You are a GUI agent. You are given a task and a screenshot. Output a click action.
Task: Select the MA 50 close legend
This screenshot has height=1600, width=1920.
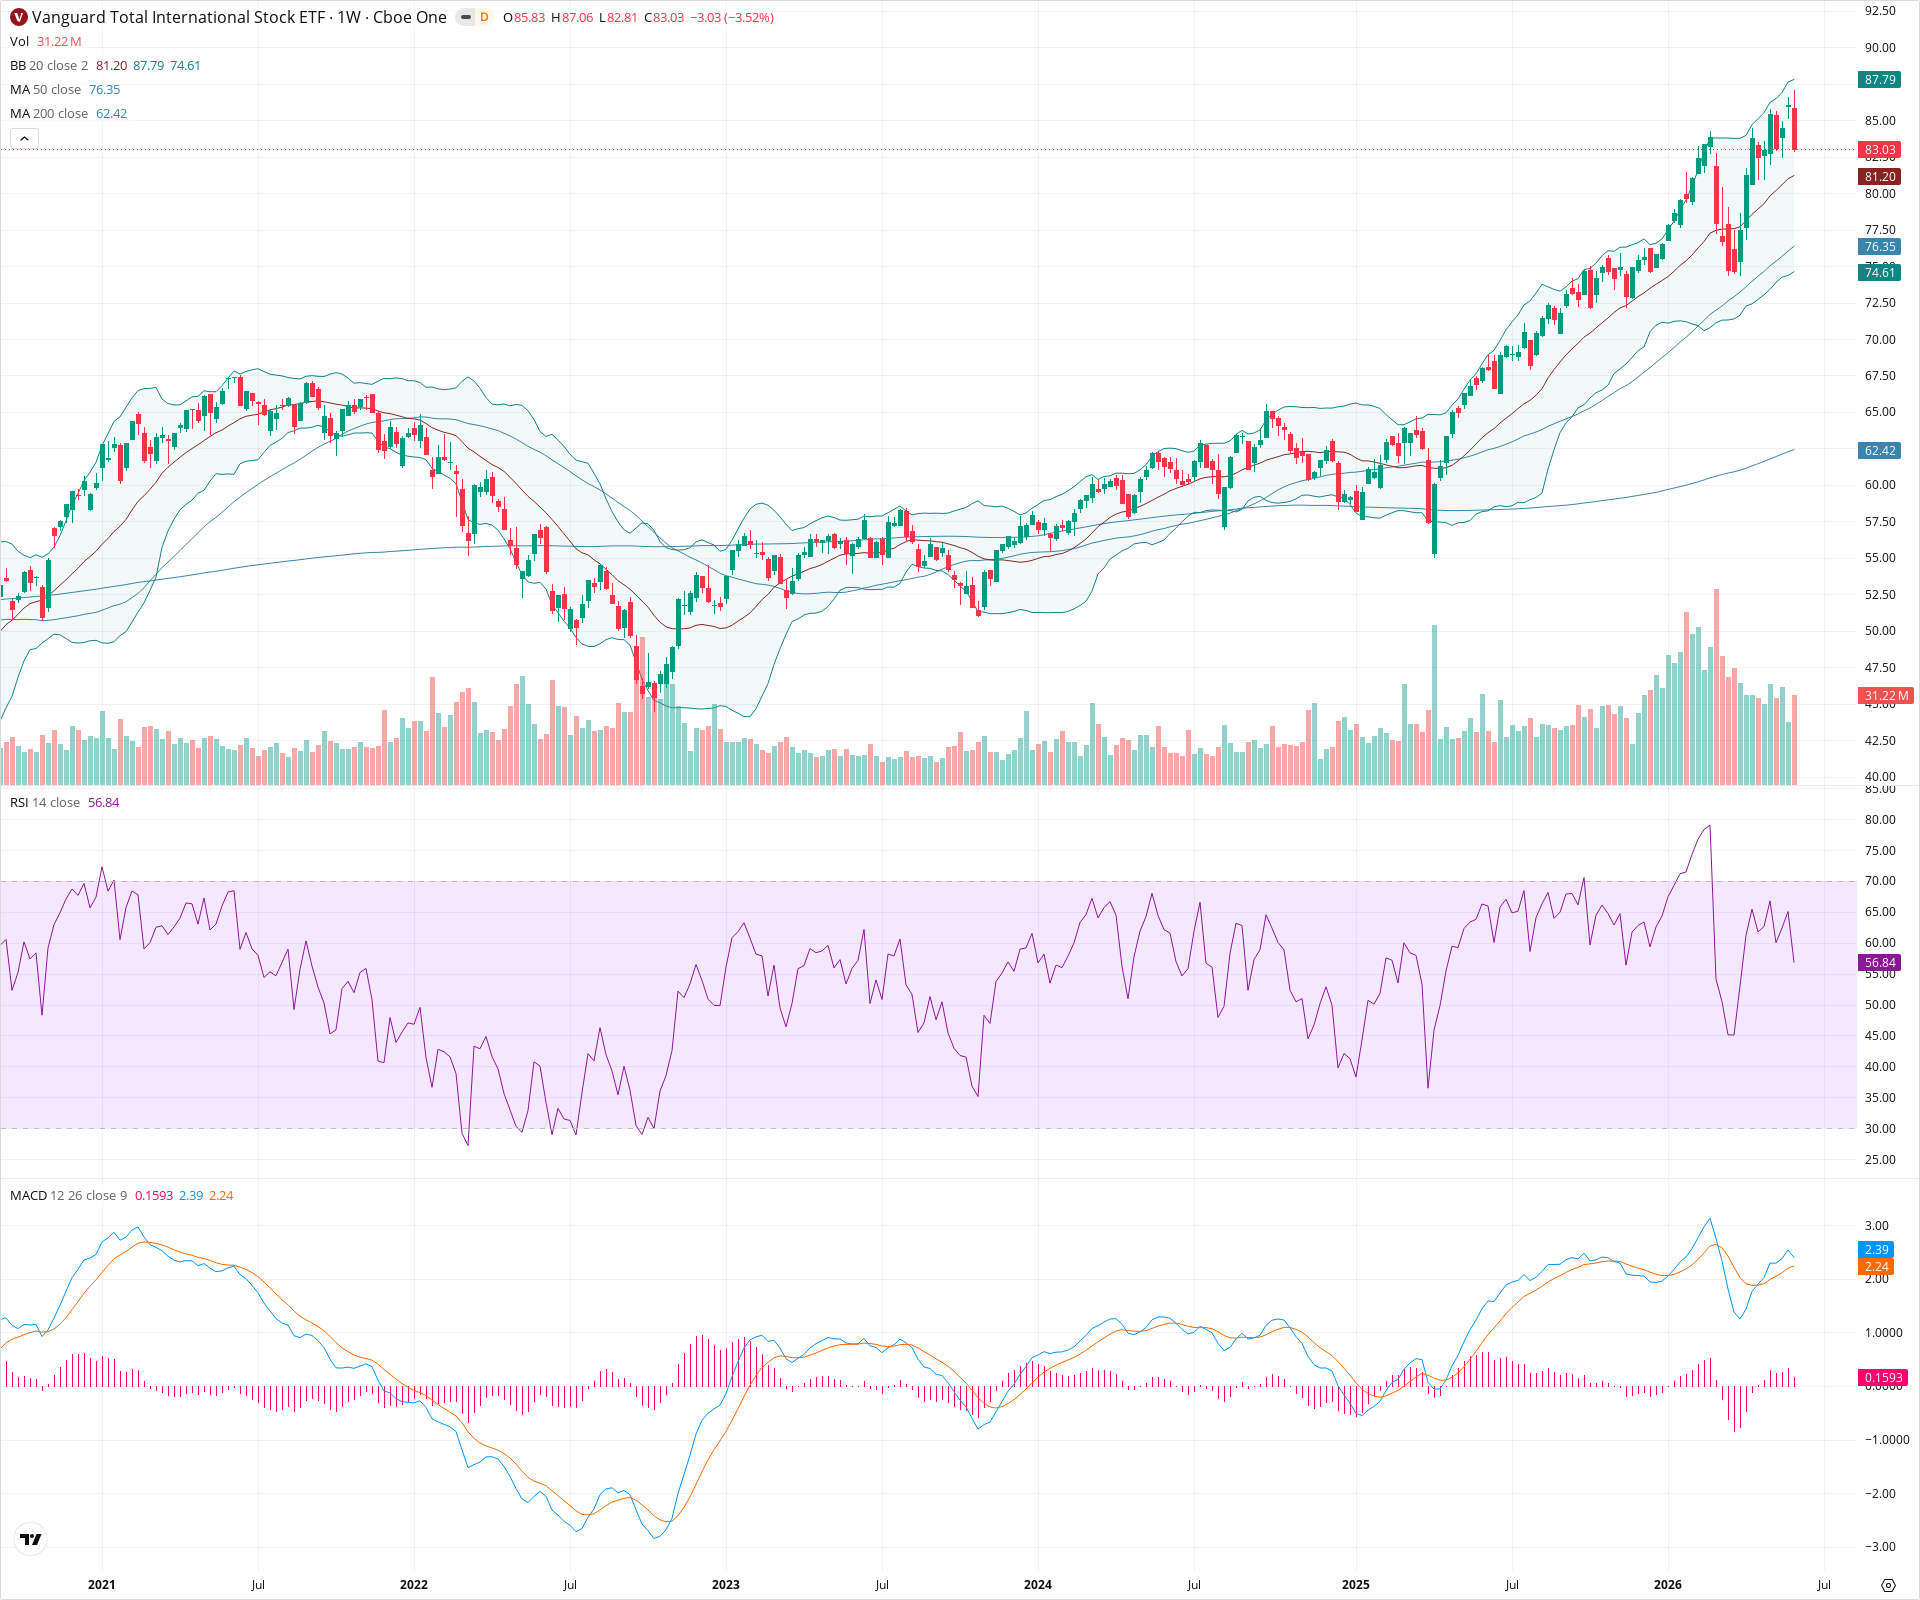65,89
